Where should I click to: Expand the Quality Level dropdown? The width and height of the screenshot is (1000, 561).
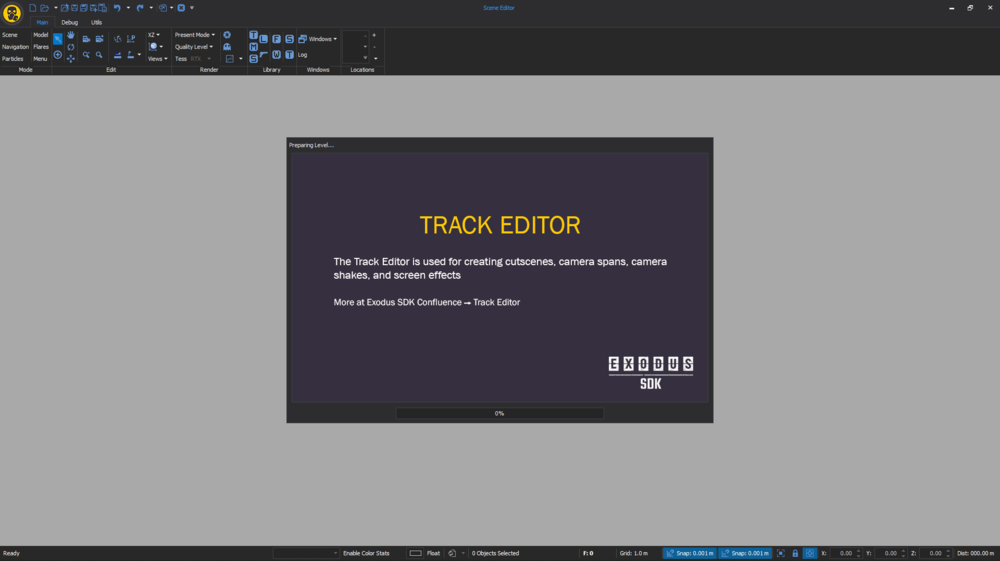pos(194,47)
